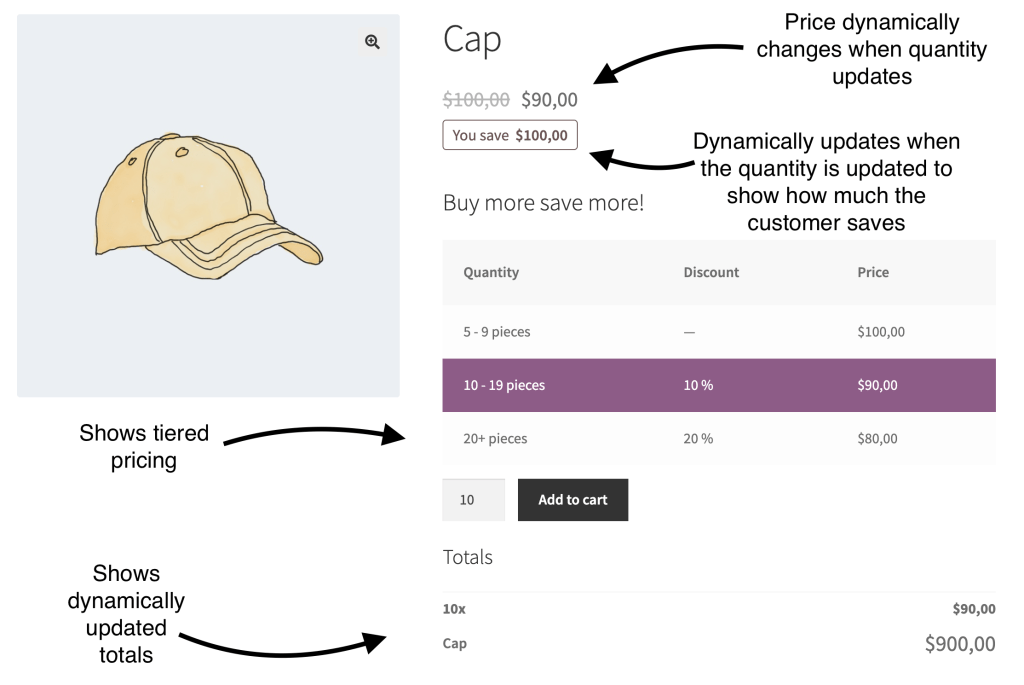The height and width of the screenshot is (685, 1024).
Task: Click the Discount column header
Action: tap(711, 272)
